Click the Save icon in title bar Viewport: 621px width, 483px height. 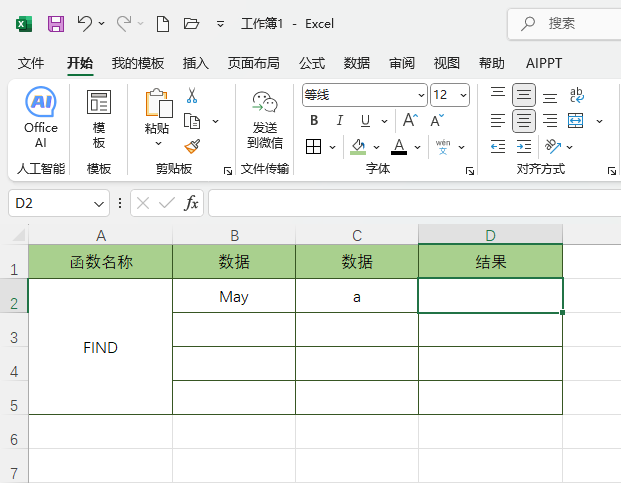pyautogui.click(x=56, y=24)
